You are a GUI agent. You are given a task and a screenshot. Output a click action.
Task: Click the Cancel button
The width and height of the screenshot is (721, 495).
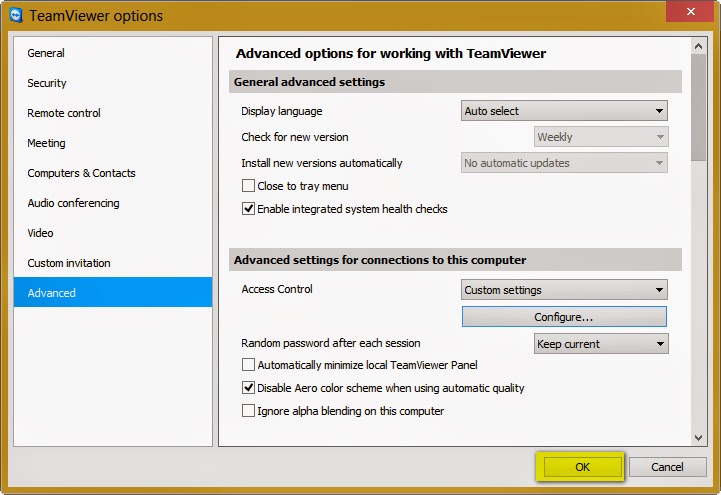click(667, 467)
